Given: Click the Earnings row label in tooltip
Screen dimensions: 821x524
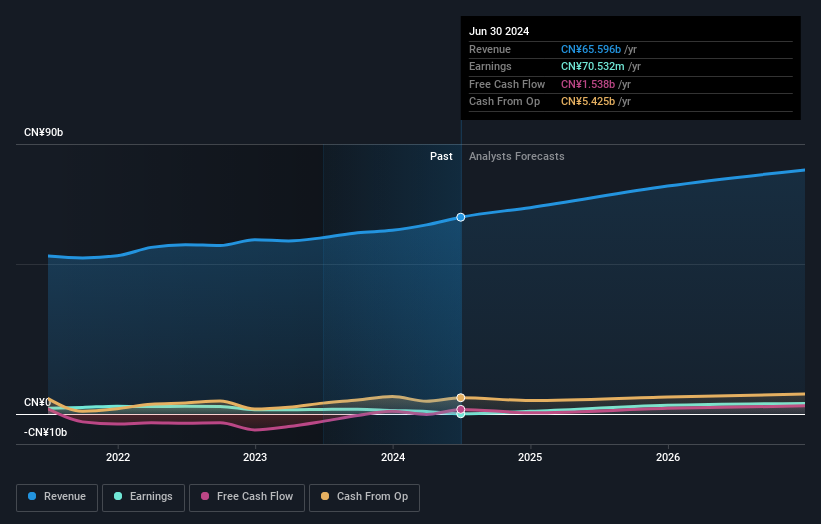Looking at the screenshot, I should tap(490, 66).
